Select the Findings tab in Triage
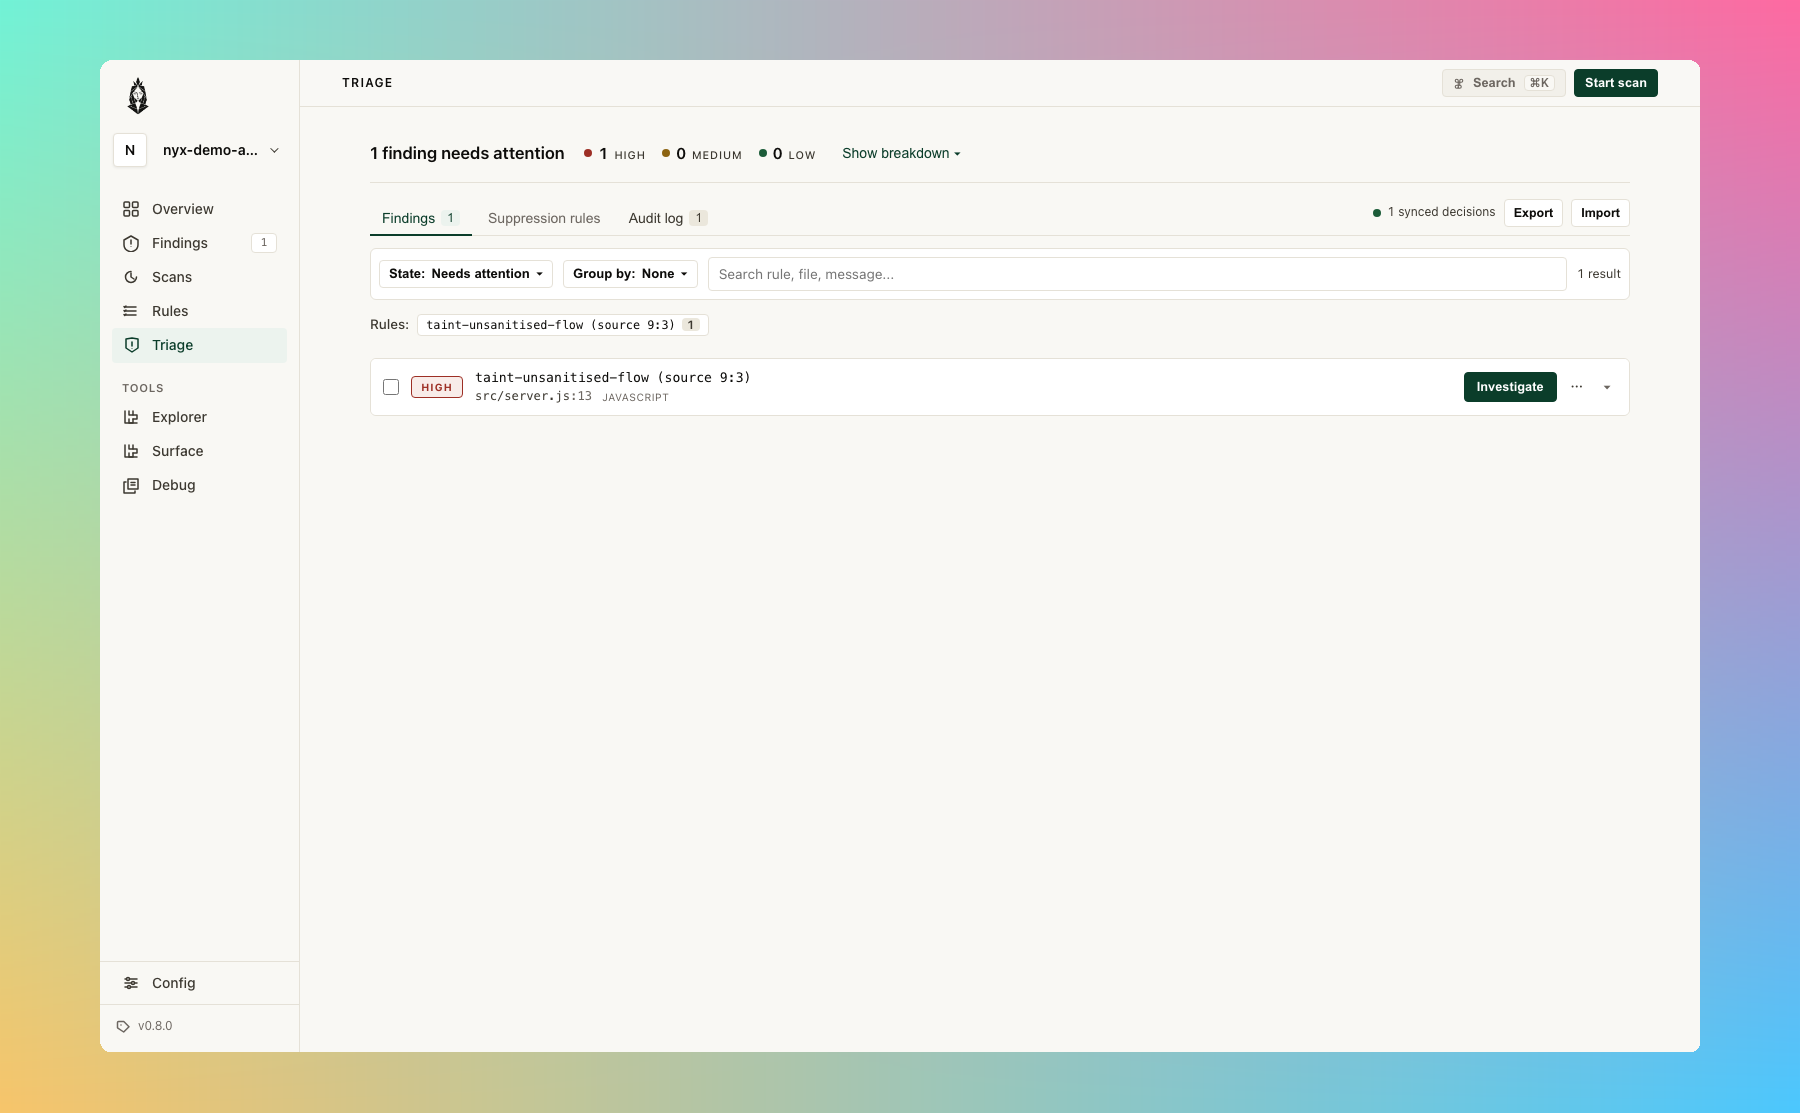 [x=420, y=218]
